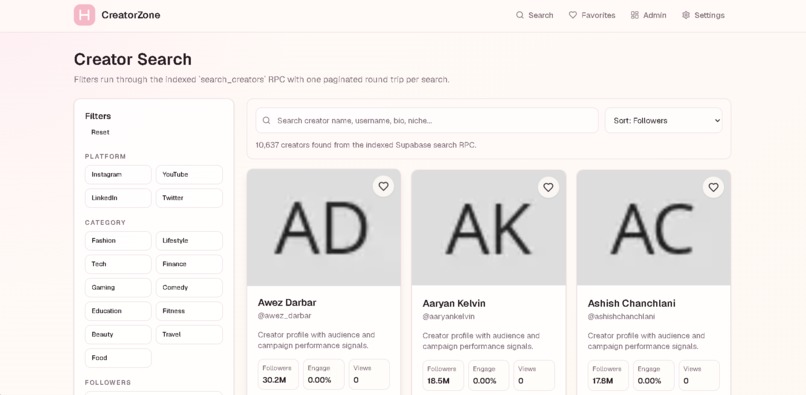Go to the Admin page
Screen dimensions: 806x395
click(649, 15)
